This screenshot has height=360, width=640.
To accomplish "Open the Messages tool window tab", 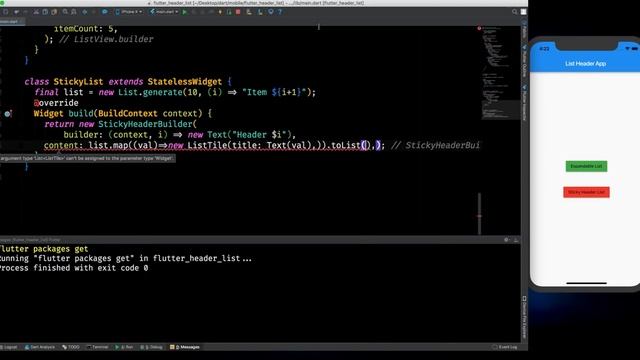I will click(185, 347).
